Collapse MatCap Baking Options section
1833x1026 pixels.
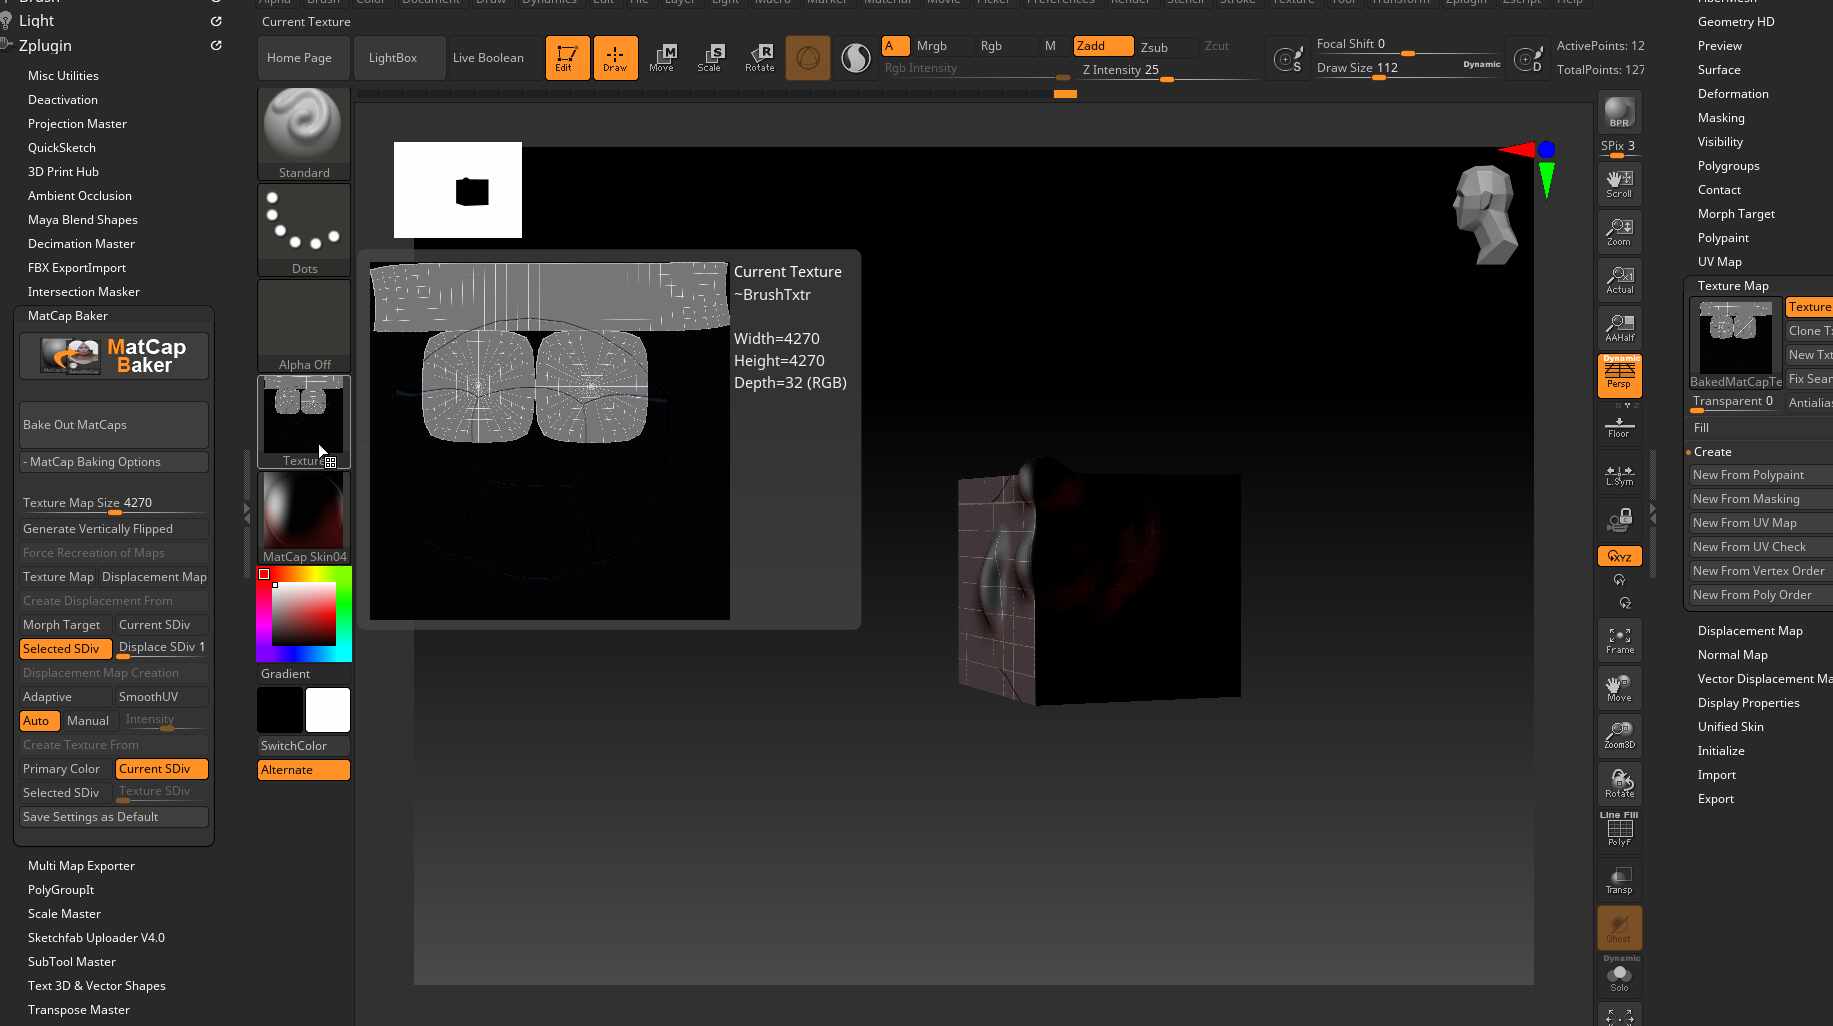(114, 462)
